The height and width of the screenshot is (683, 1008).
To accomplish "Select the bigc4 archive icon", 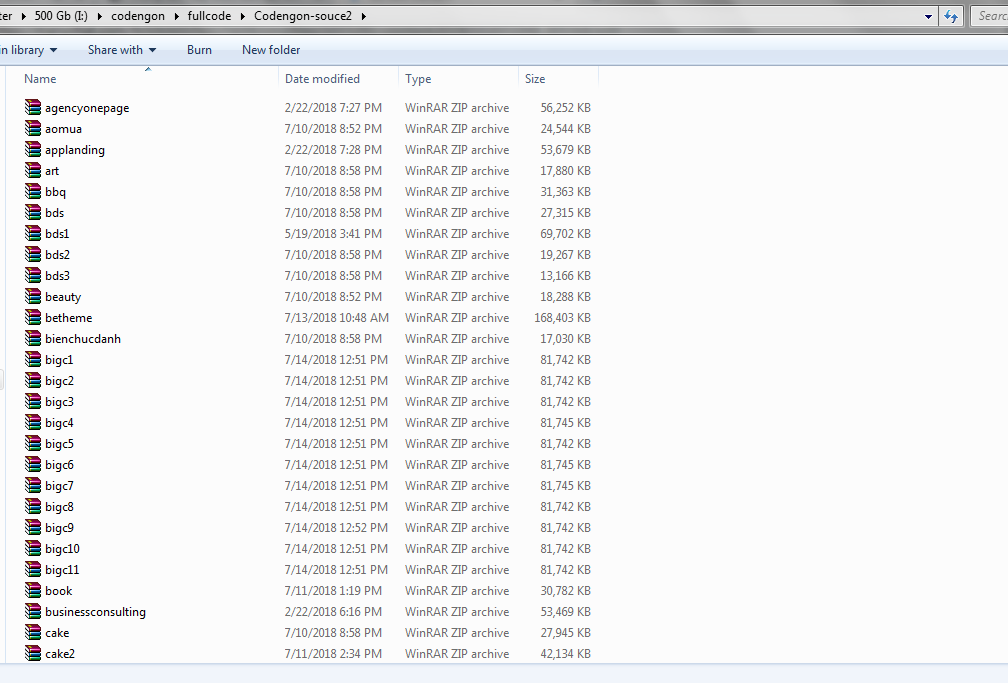I will pyautogui.click(x=33, y=423).
